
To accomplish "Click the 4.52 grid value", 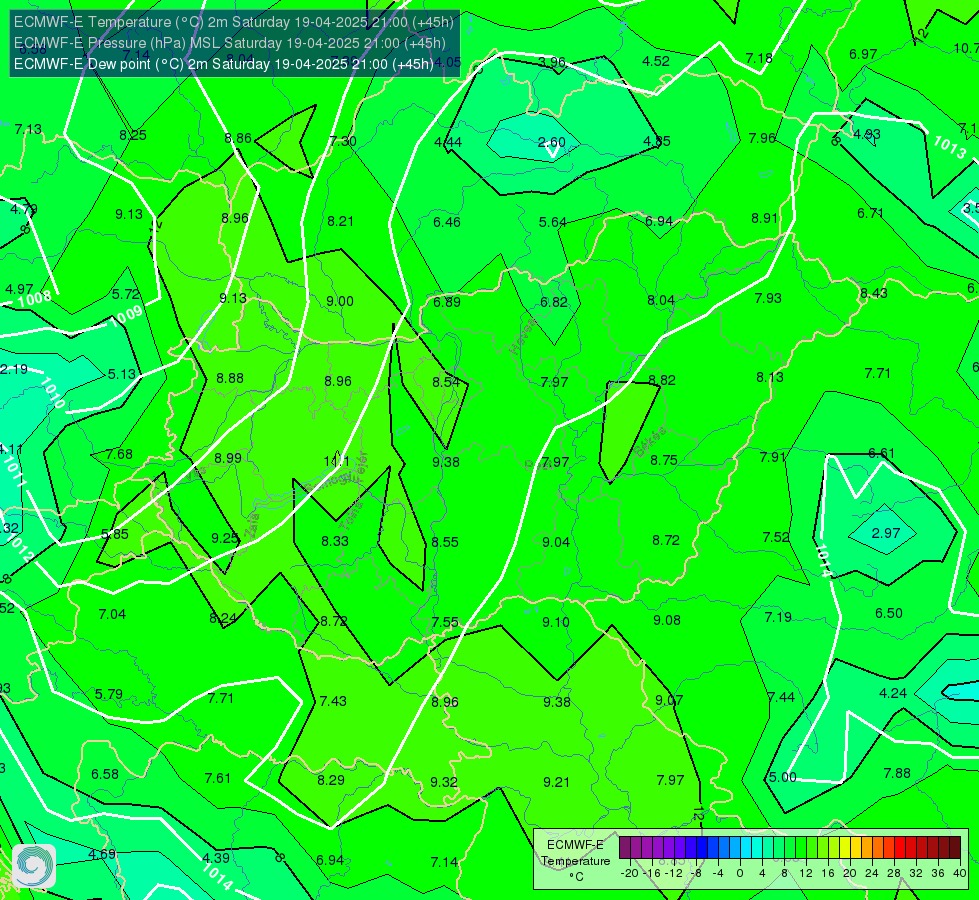I will pos(656,61).
